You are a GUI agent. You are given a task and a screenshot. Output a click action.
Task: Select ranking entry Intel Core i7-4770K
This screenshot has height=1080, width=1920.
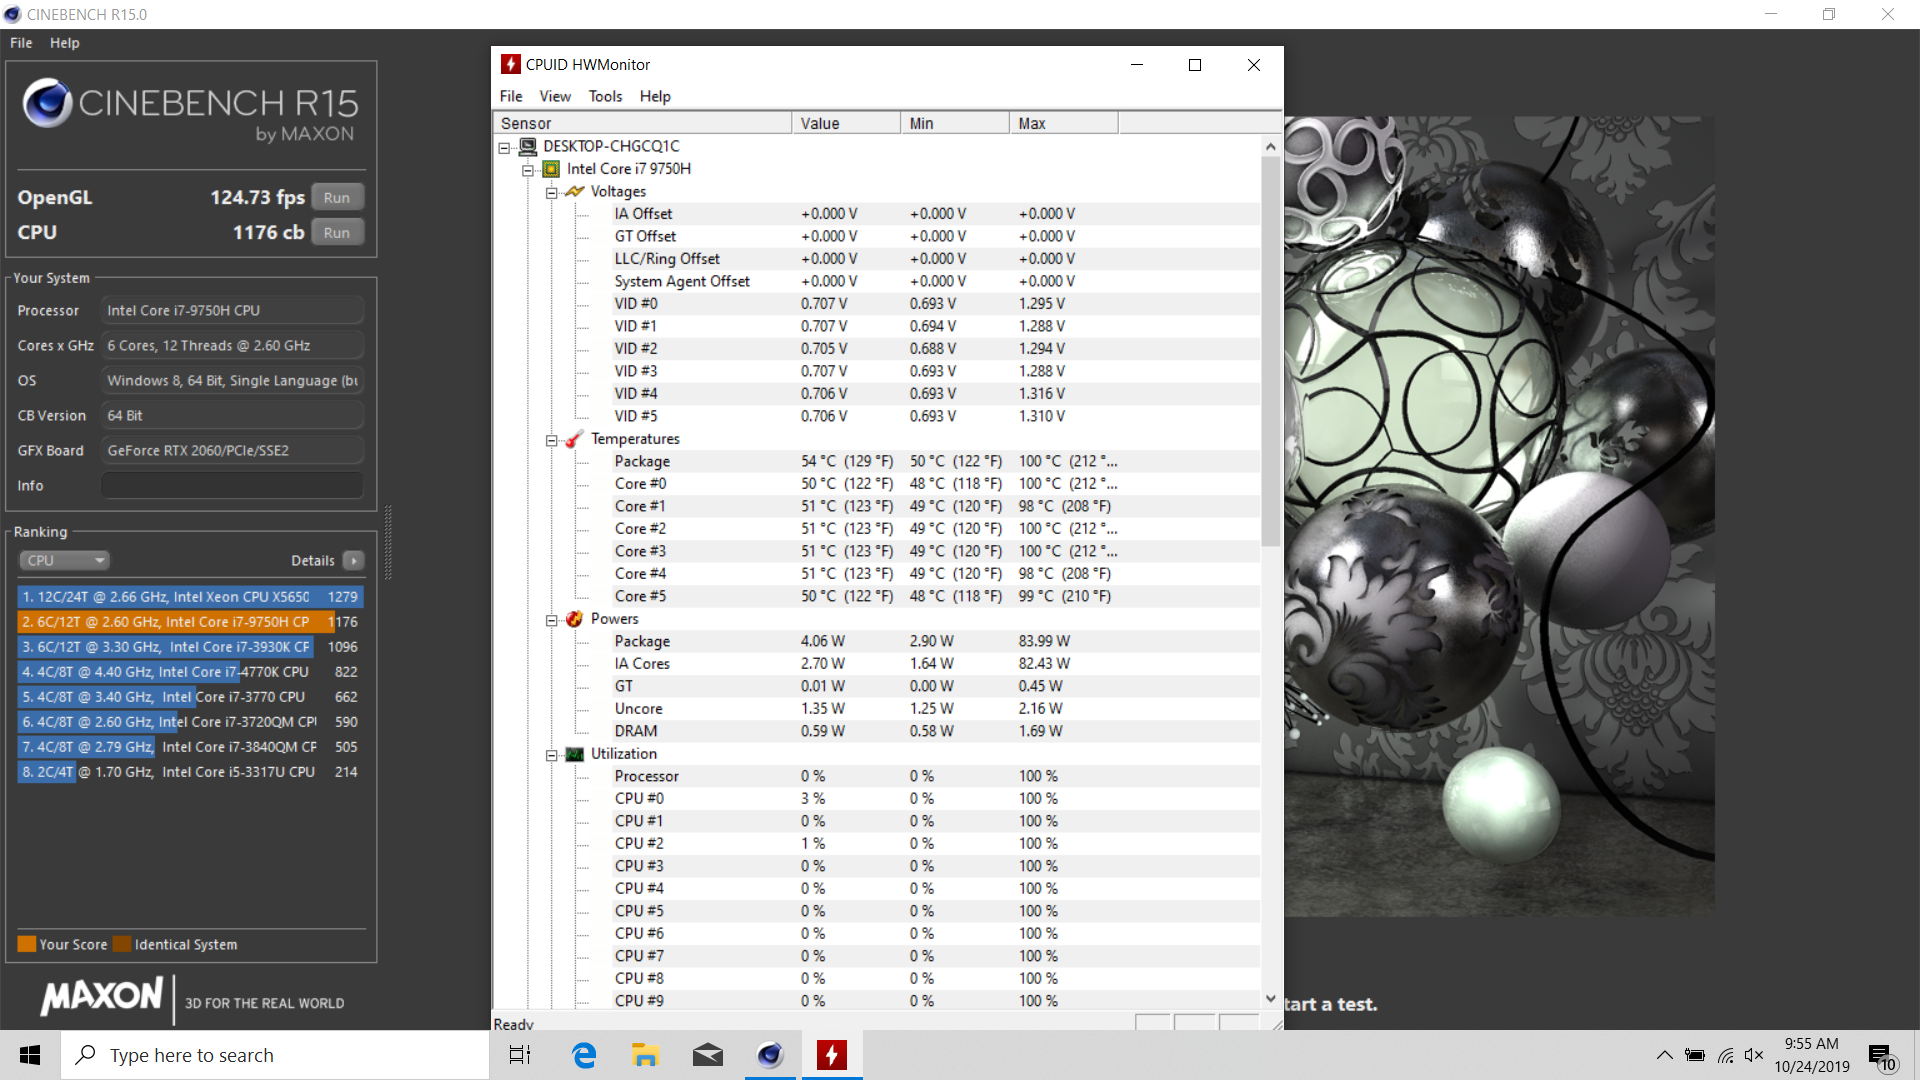(x=190, y=672)
